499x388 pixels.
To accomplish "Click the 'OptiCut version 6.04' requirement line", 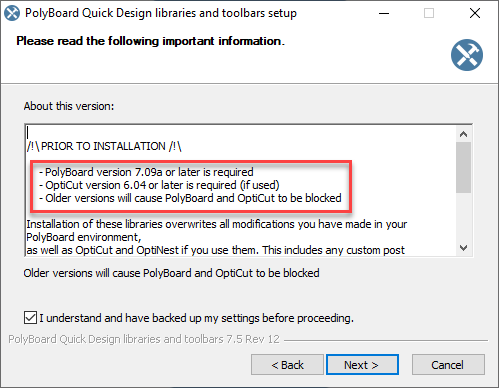I will pos(159,185).
